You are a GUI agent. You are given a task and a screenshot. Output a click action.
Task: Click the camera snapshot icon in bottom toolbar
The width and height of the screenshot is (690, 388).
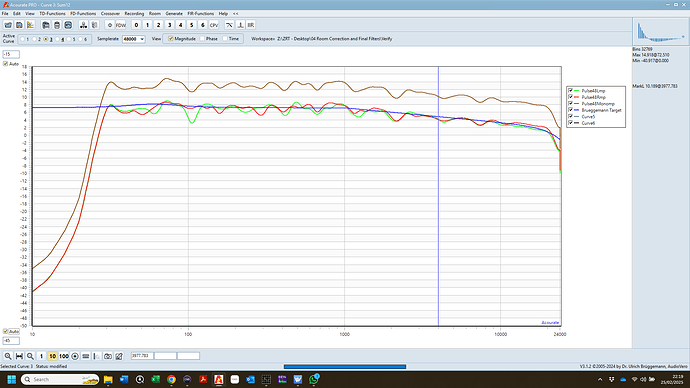pyautogui.click(x=108, y=356)
